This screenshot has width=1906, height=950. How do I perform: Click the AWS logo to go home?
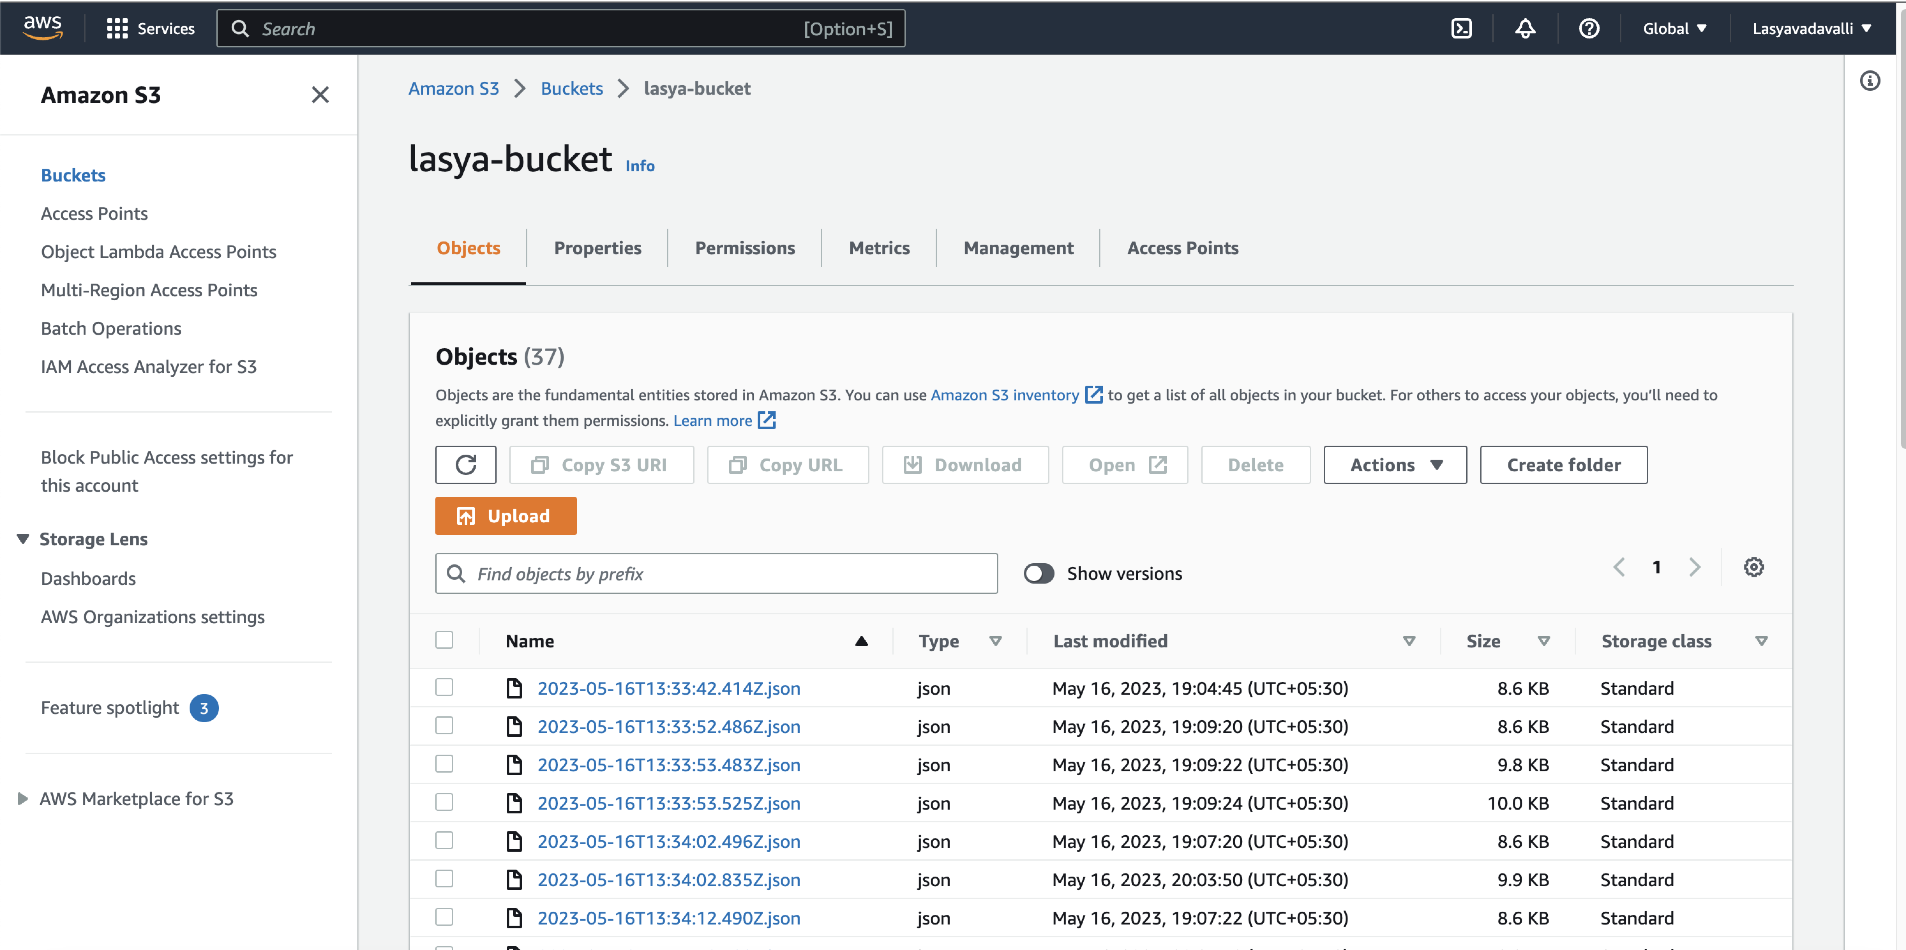click(x=42, y=28)
